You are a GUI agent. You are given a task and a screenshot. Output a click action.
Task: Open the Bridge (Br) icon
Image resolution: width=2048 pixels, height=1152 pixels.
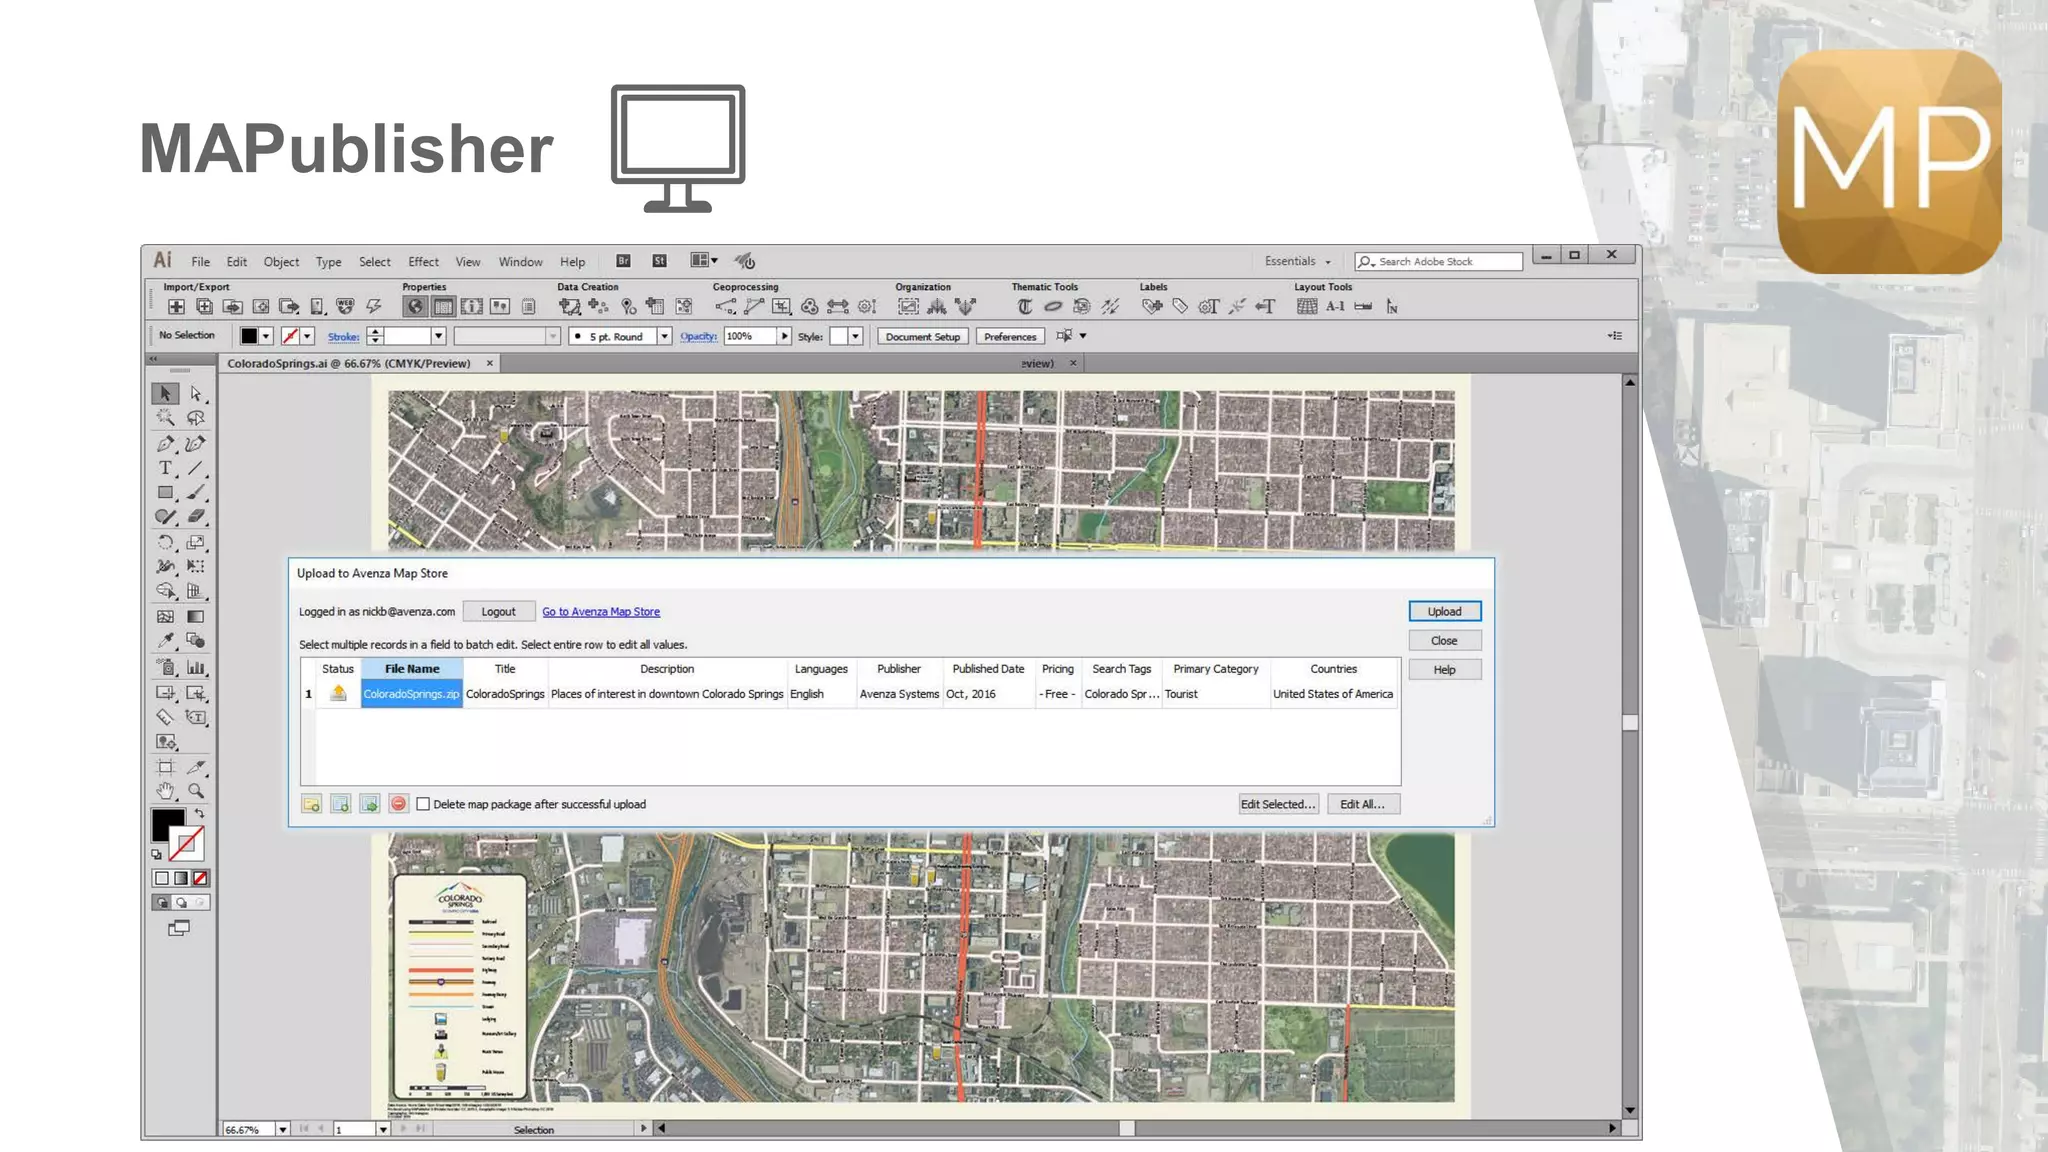coord(623,261)
